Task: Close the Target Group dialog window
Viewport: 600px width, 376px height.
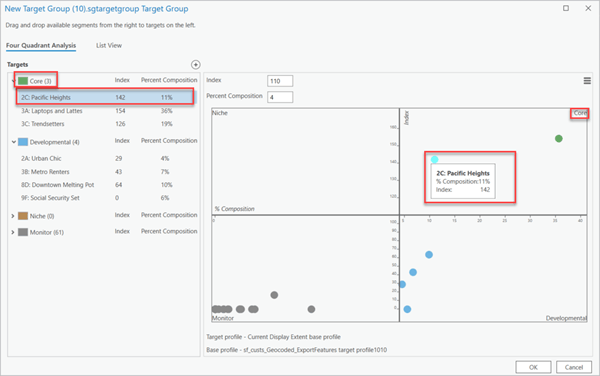Action: [x=588, y=8]
